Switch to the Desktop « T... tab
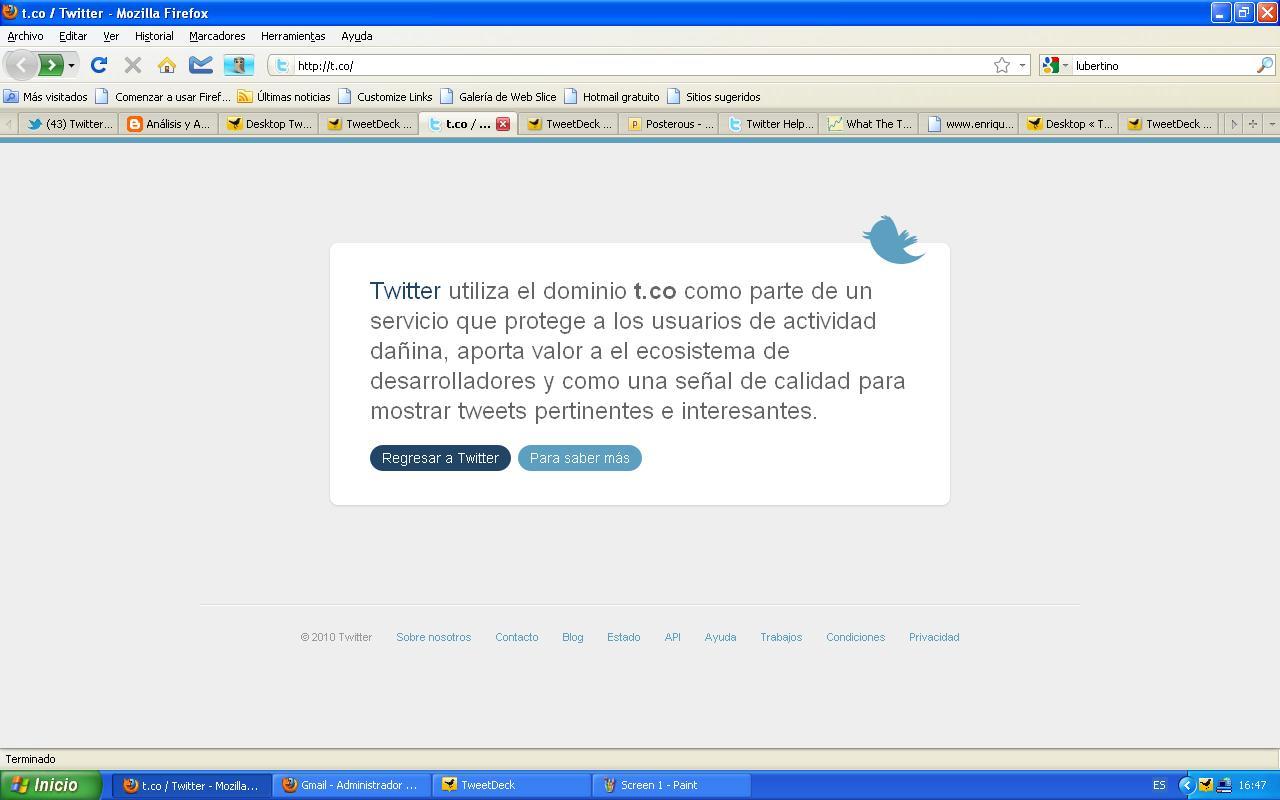This screenshot has height=800, width=1280. pos(1069,124)
